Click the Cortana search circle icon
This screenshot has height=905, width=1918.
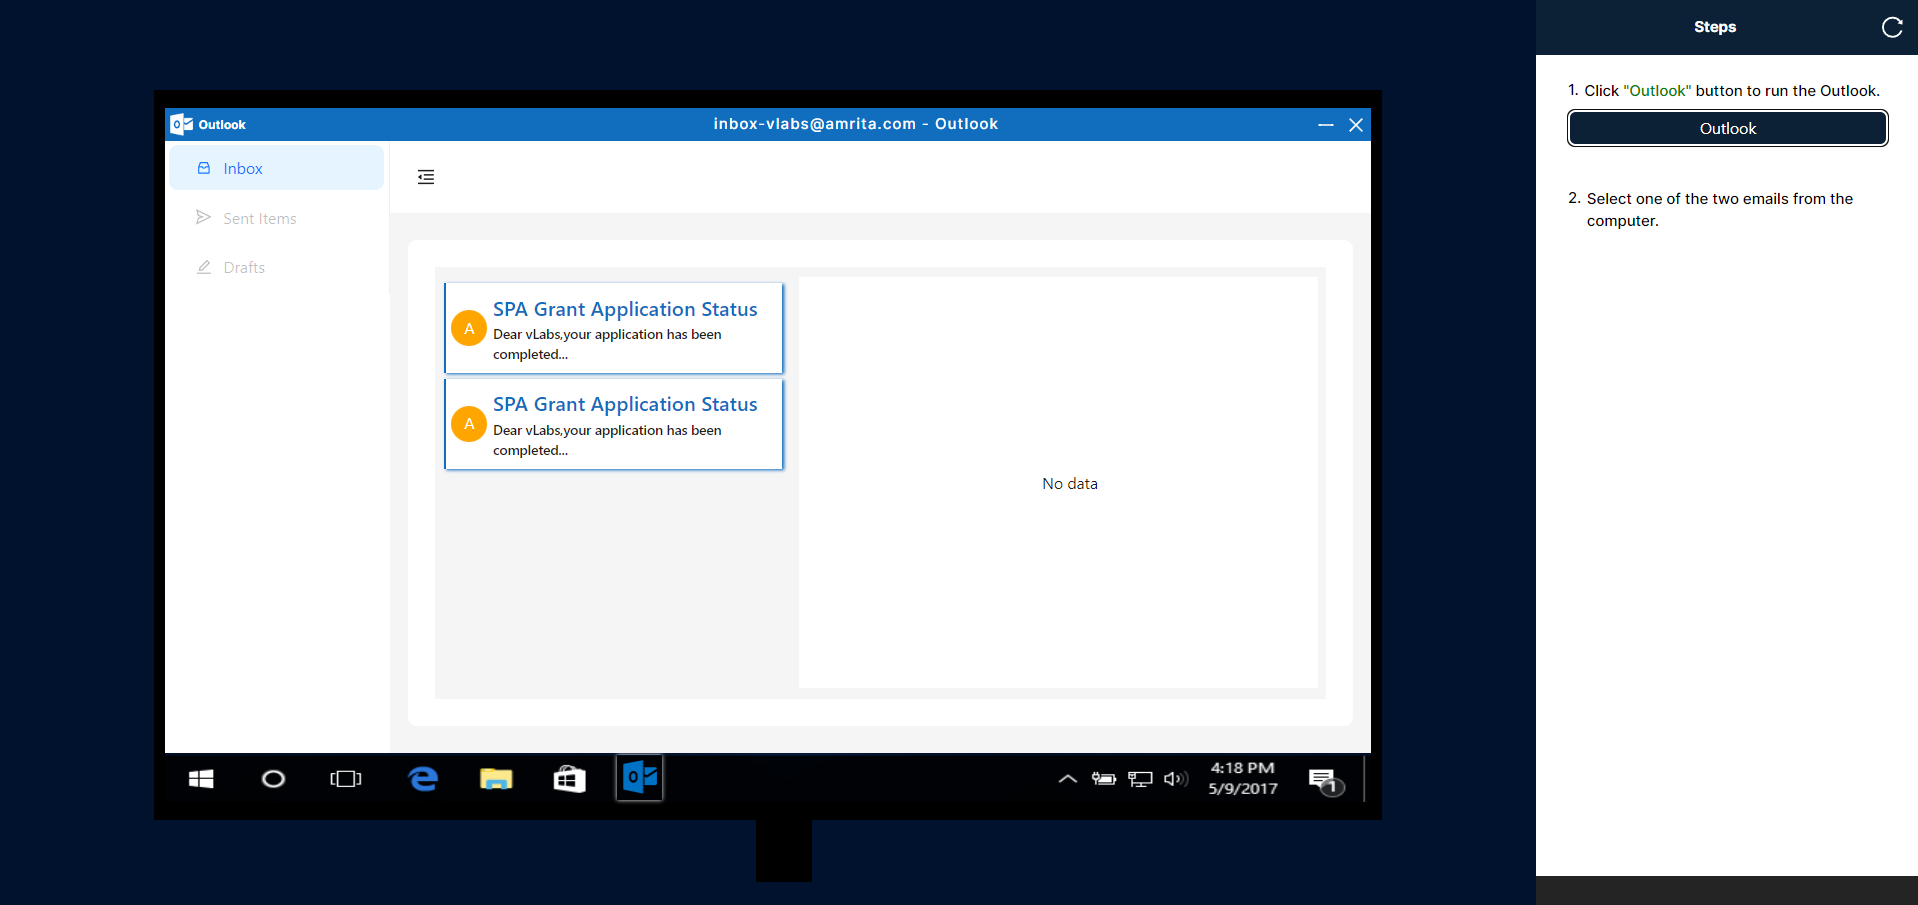coord(273,779)
